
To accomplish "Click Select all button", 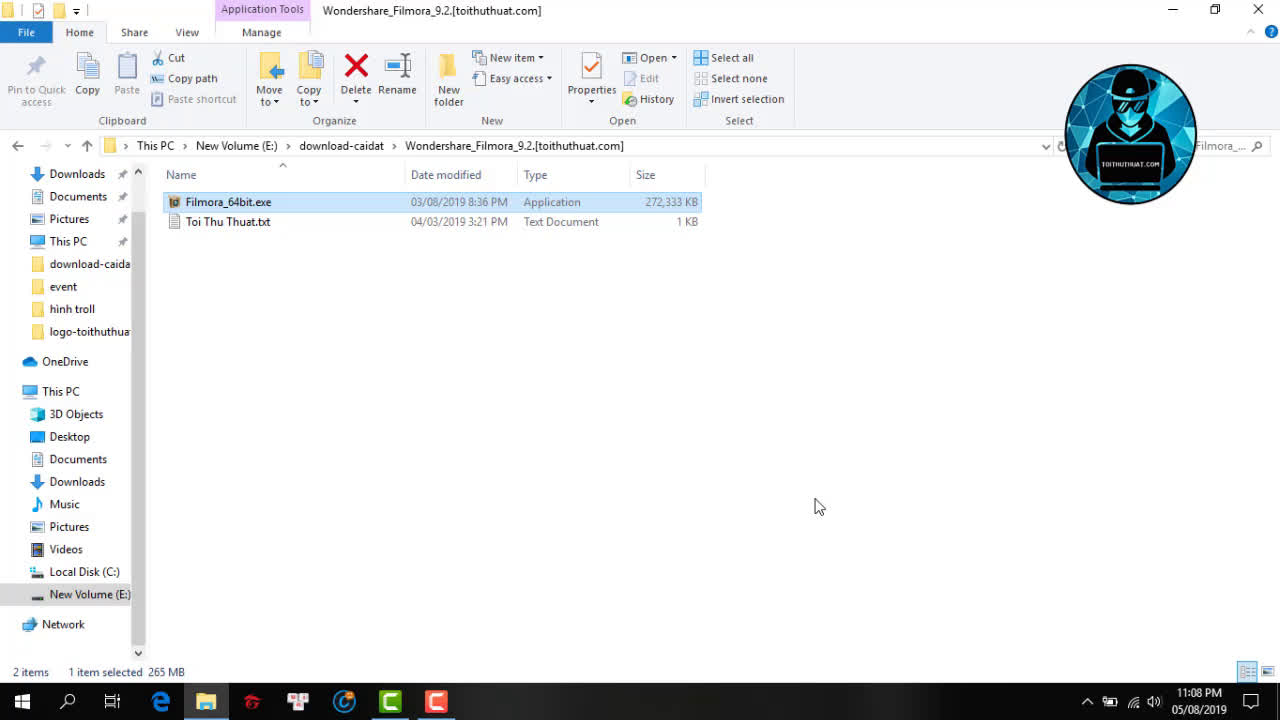I will click(x=724, y=58).
